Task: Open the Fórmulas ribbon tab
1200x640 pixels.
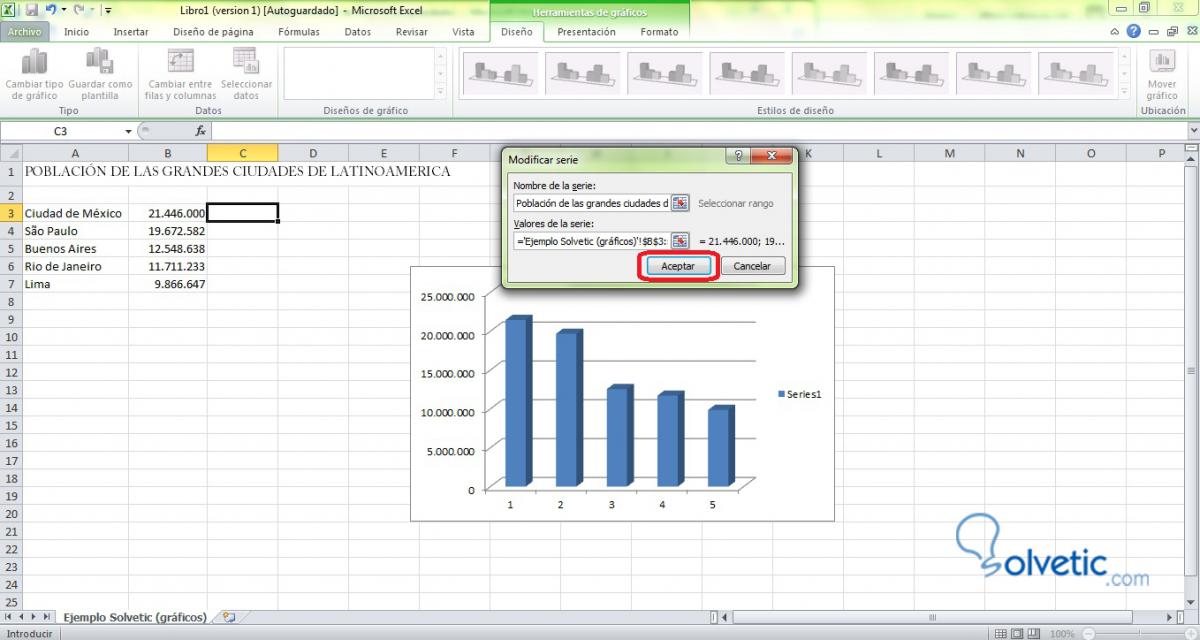Action: coord(299,32)
